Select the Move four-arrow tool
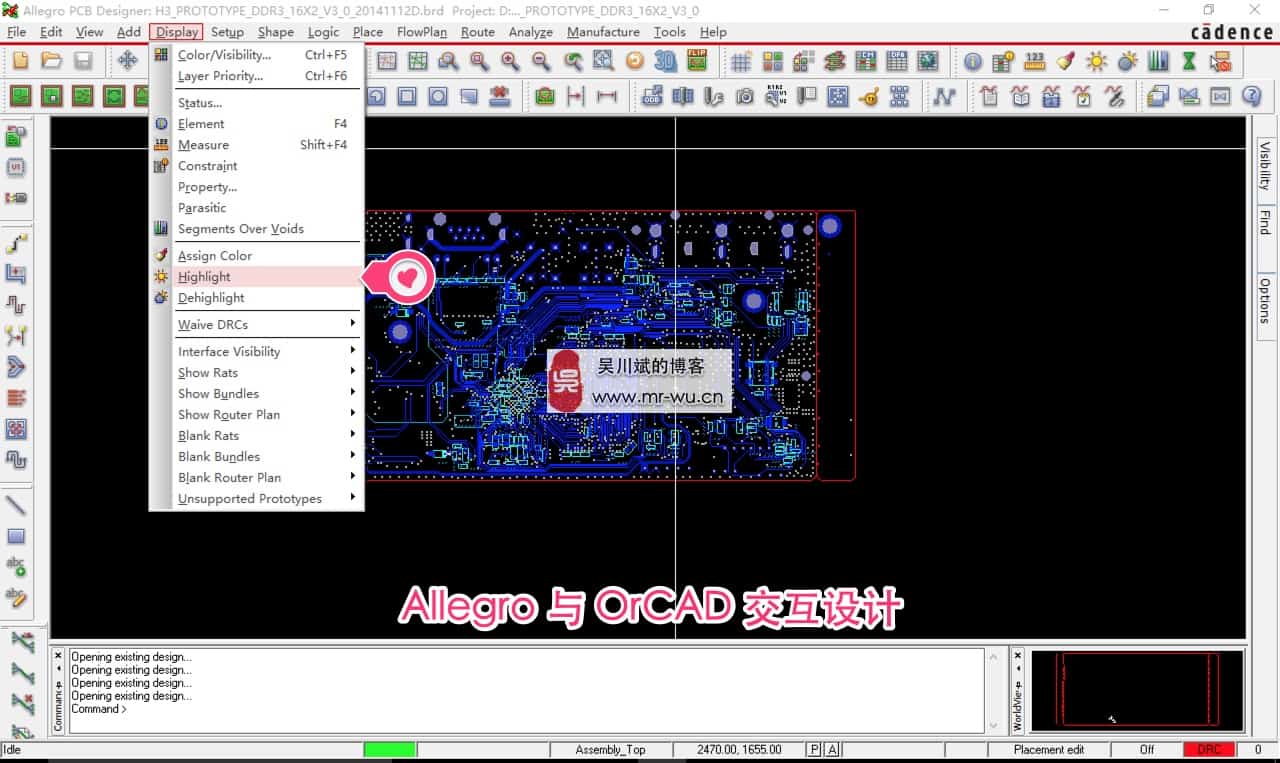The width and height of the screenshot is (1280, 763). (128, 61)
